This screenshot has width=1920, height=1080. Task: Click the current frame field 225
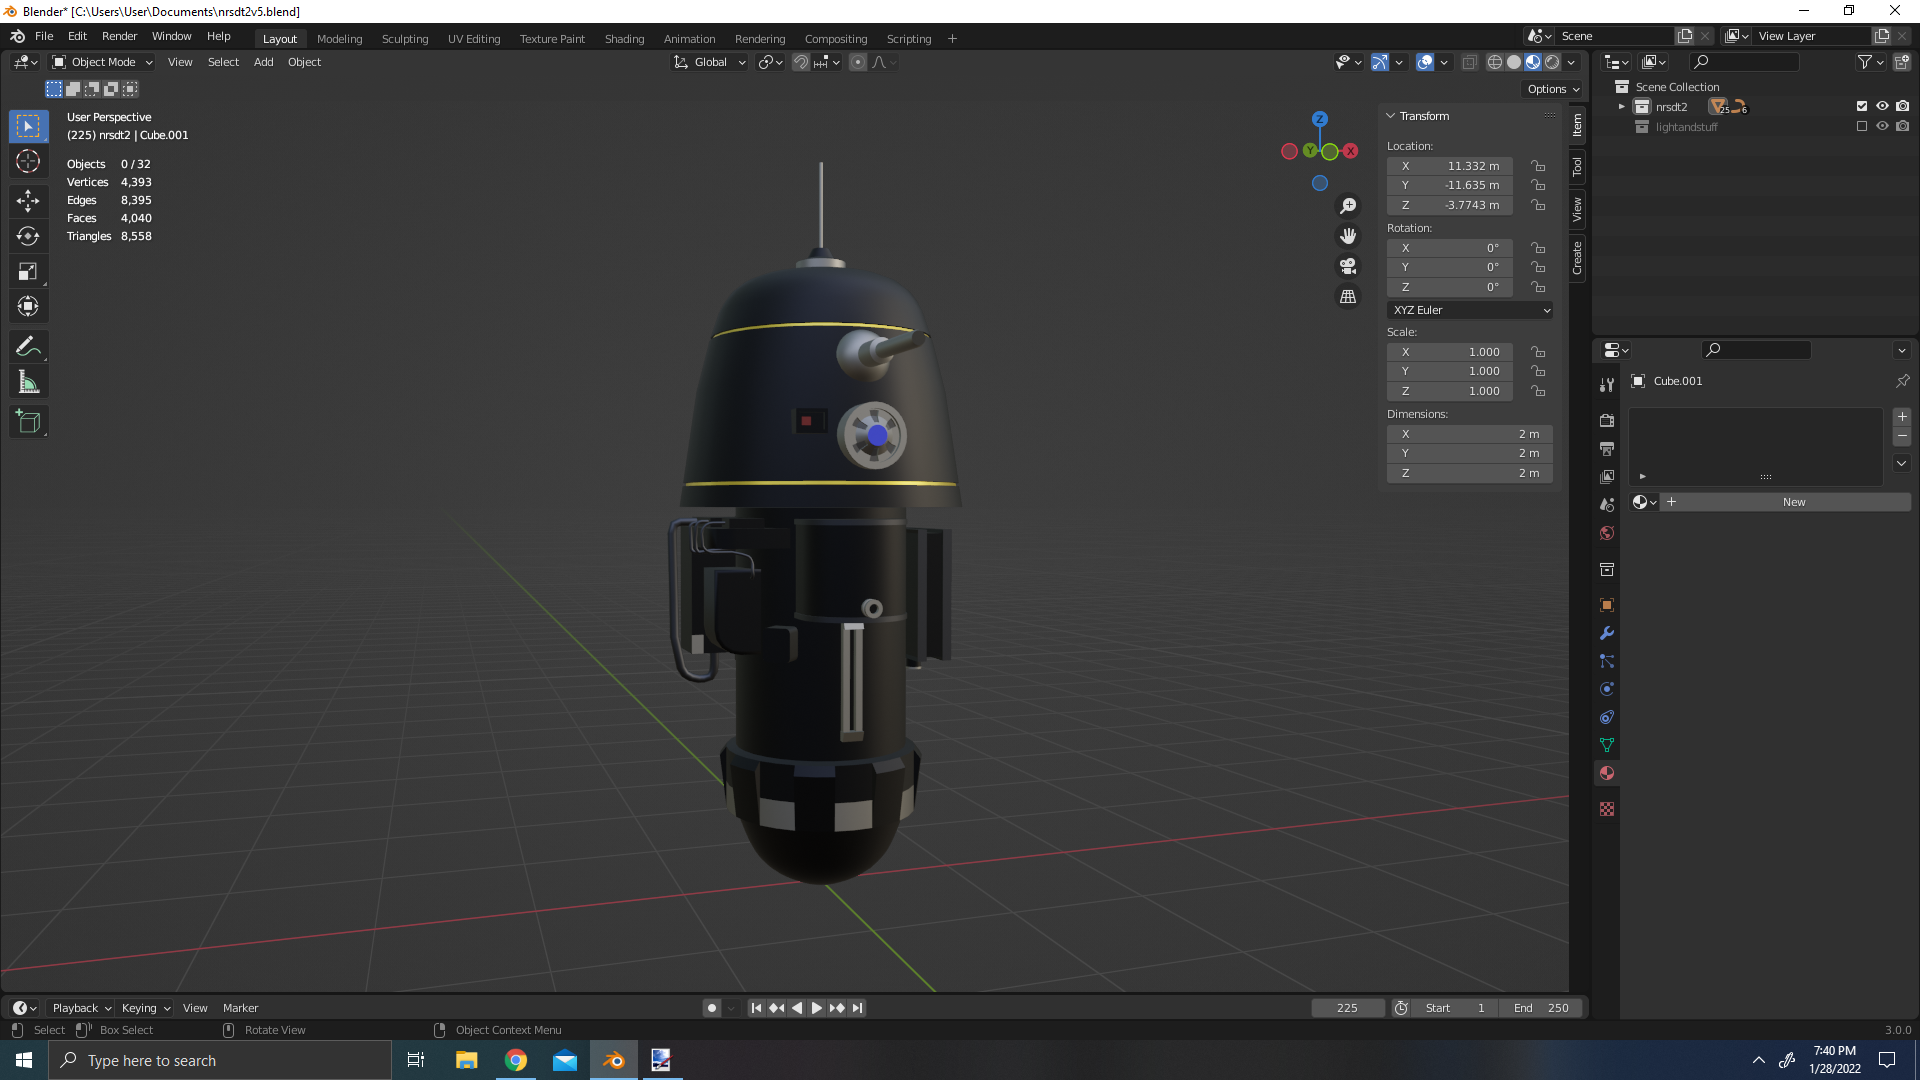coord(1347,1008)
